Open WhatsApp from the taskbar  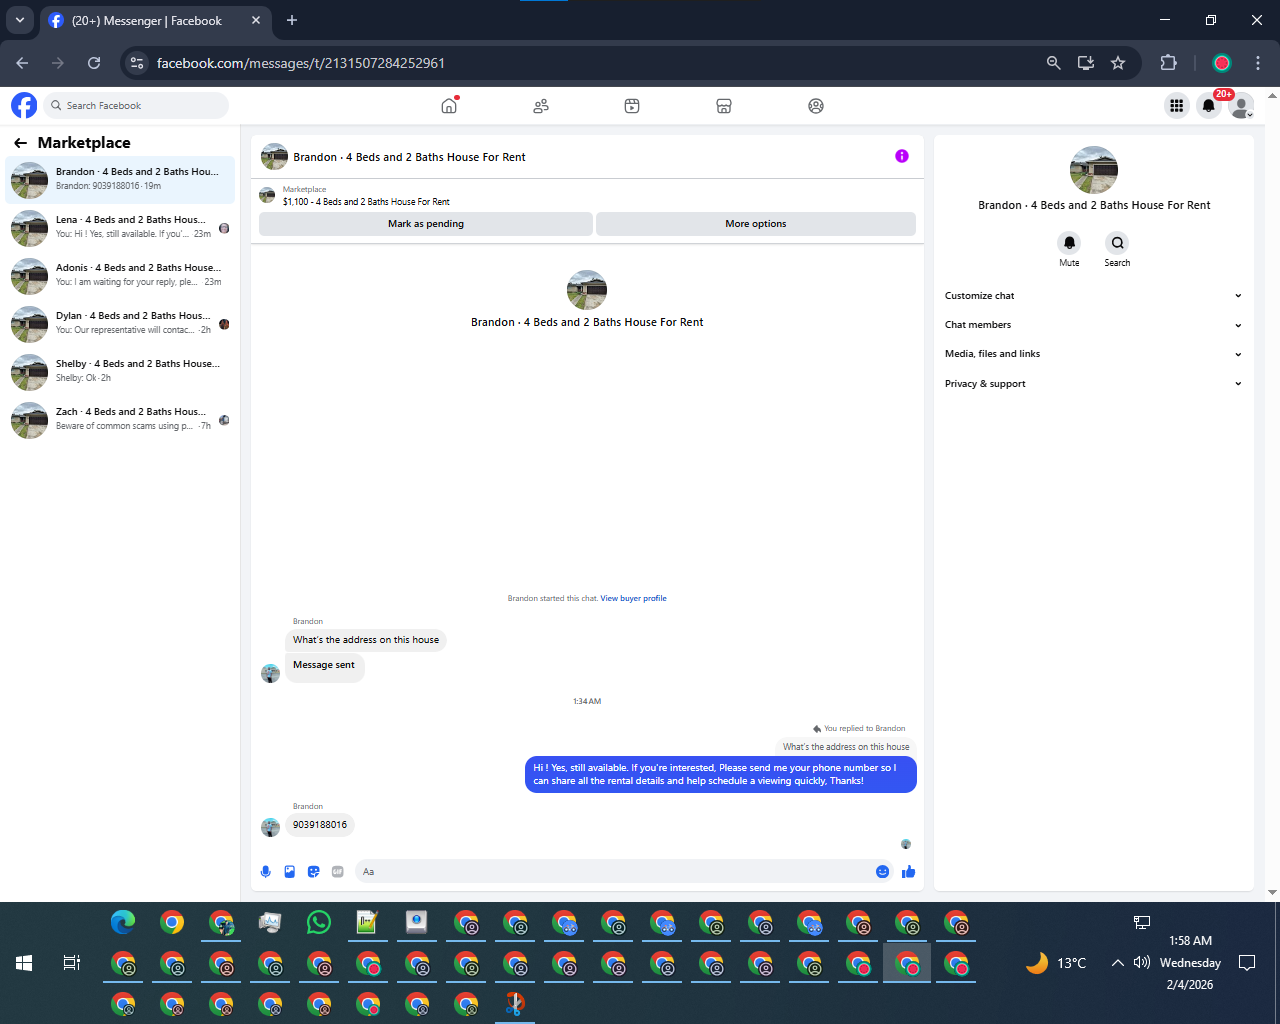pyautogui.click(x=319, y=922)
